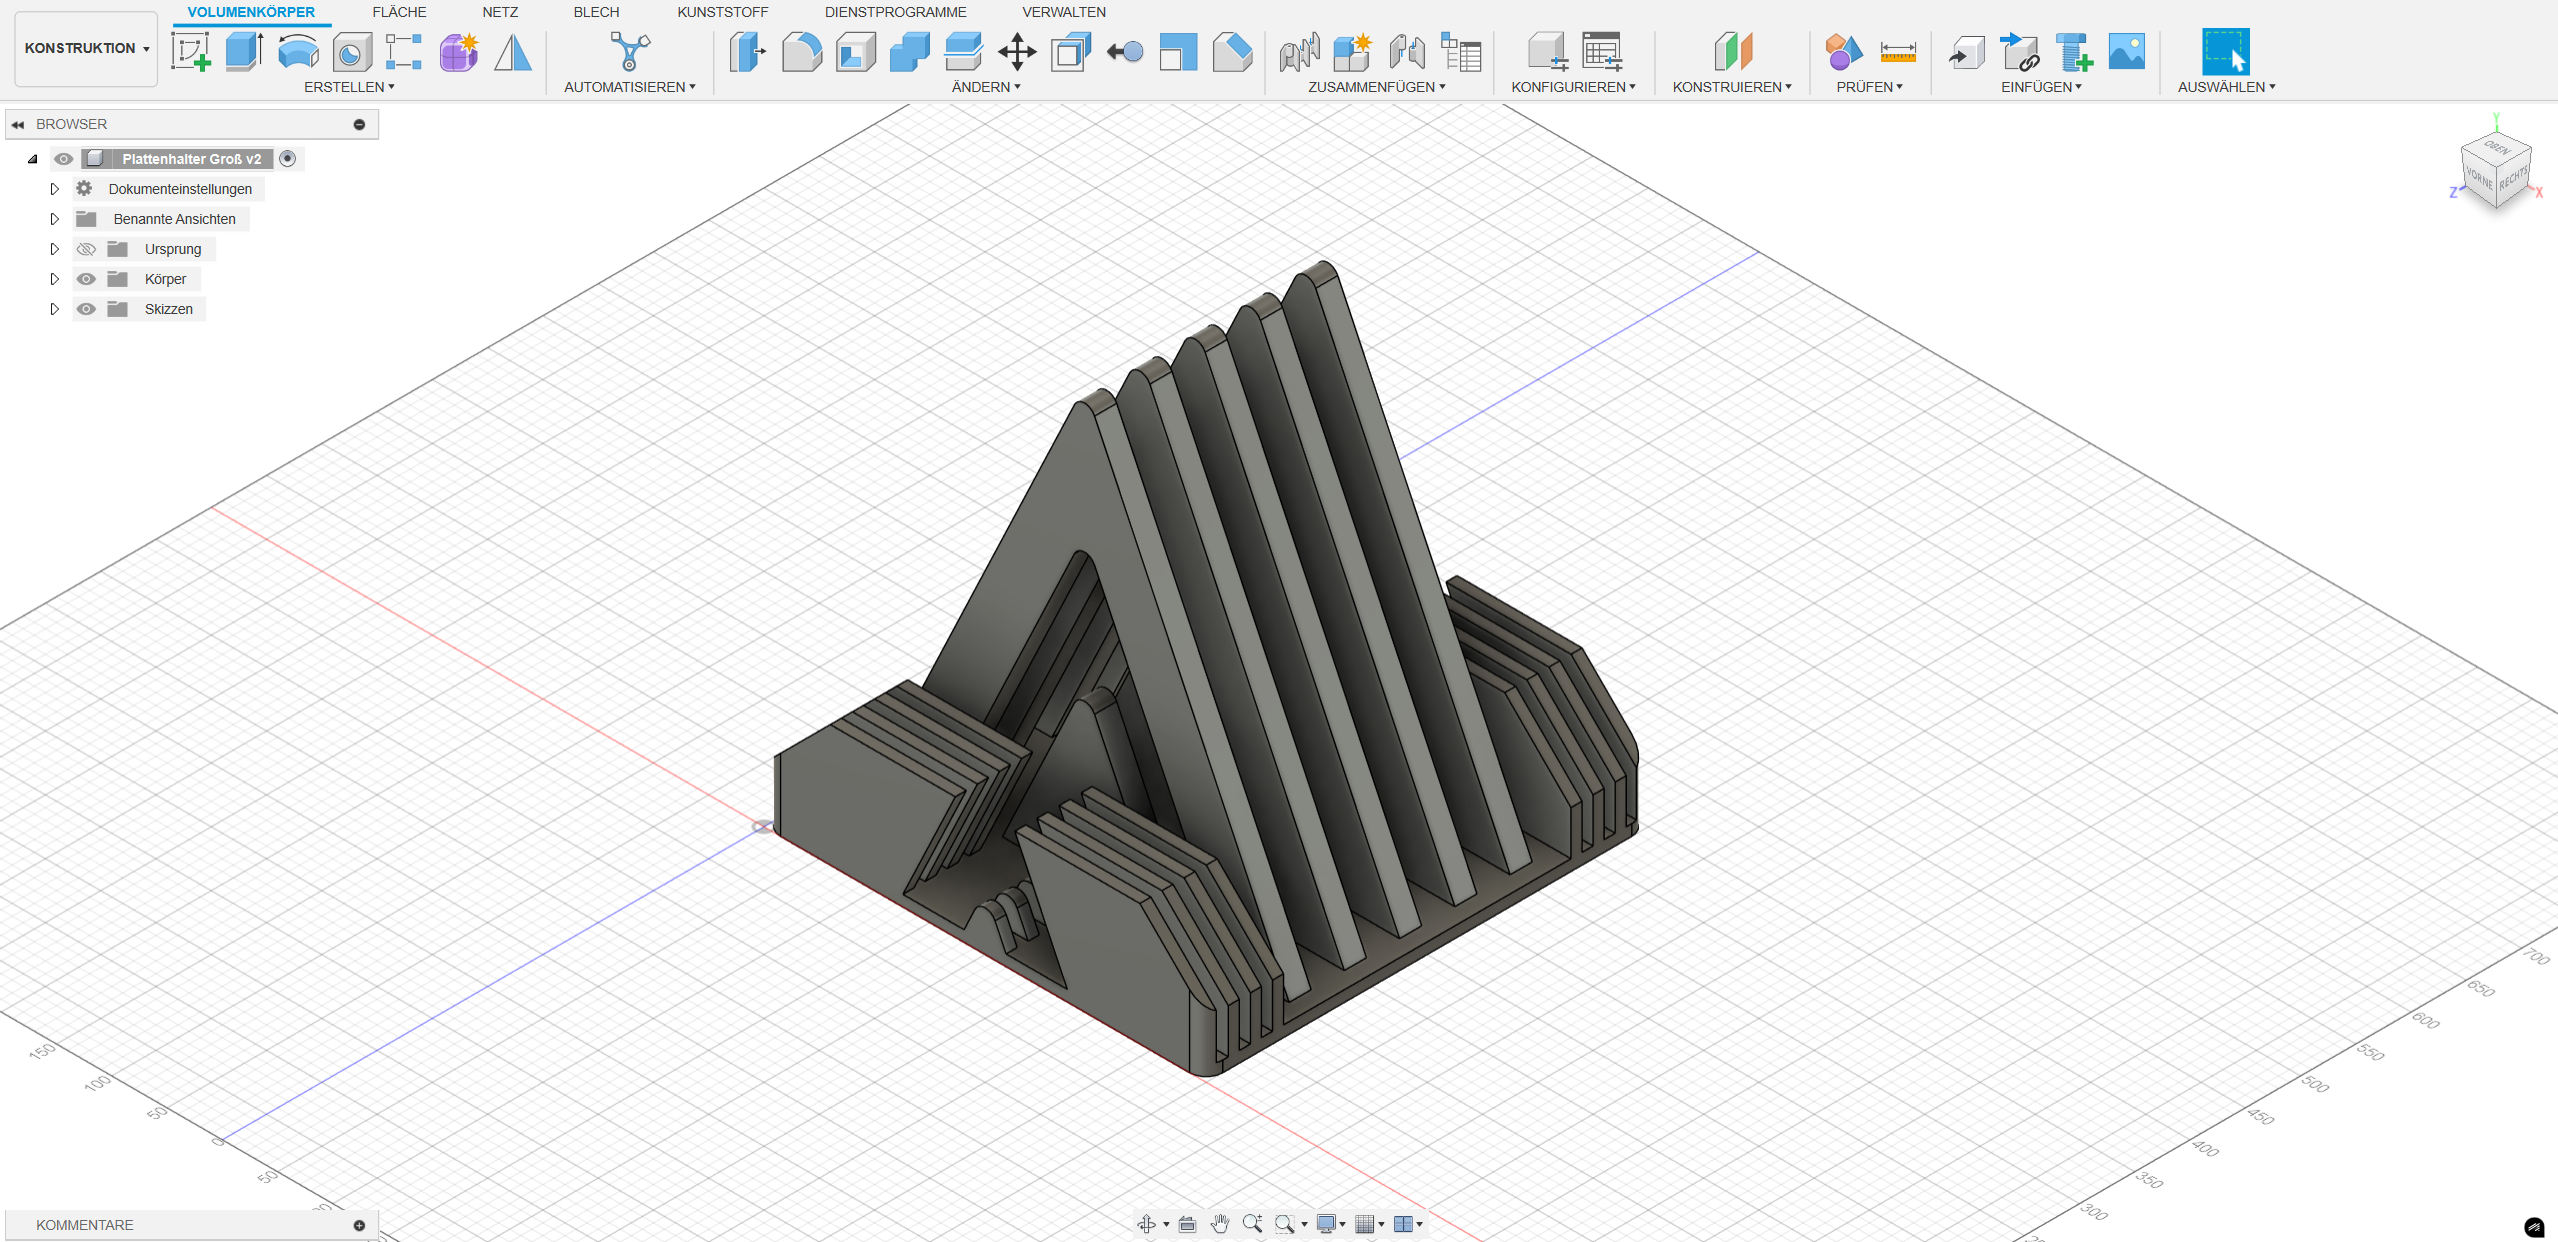Open the ERSTELLEN menu
This screenshot has width=2558, height=1242.
[349, 87]
